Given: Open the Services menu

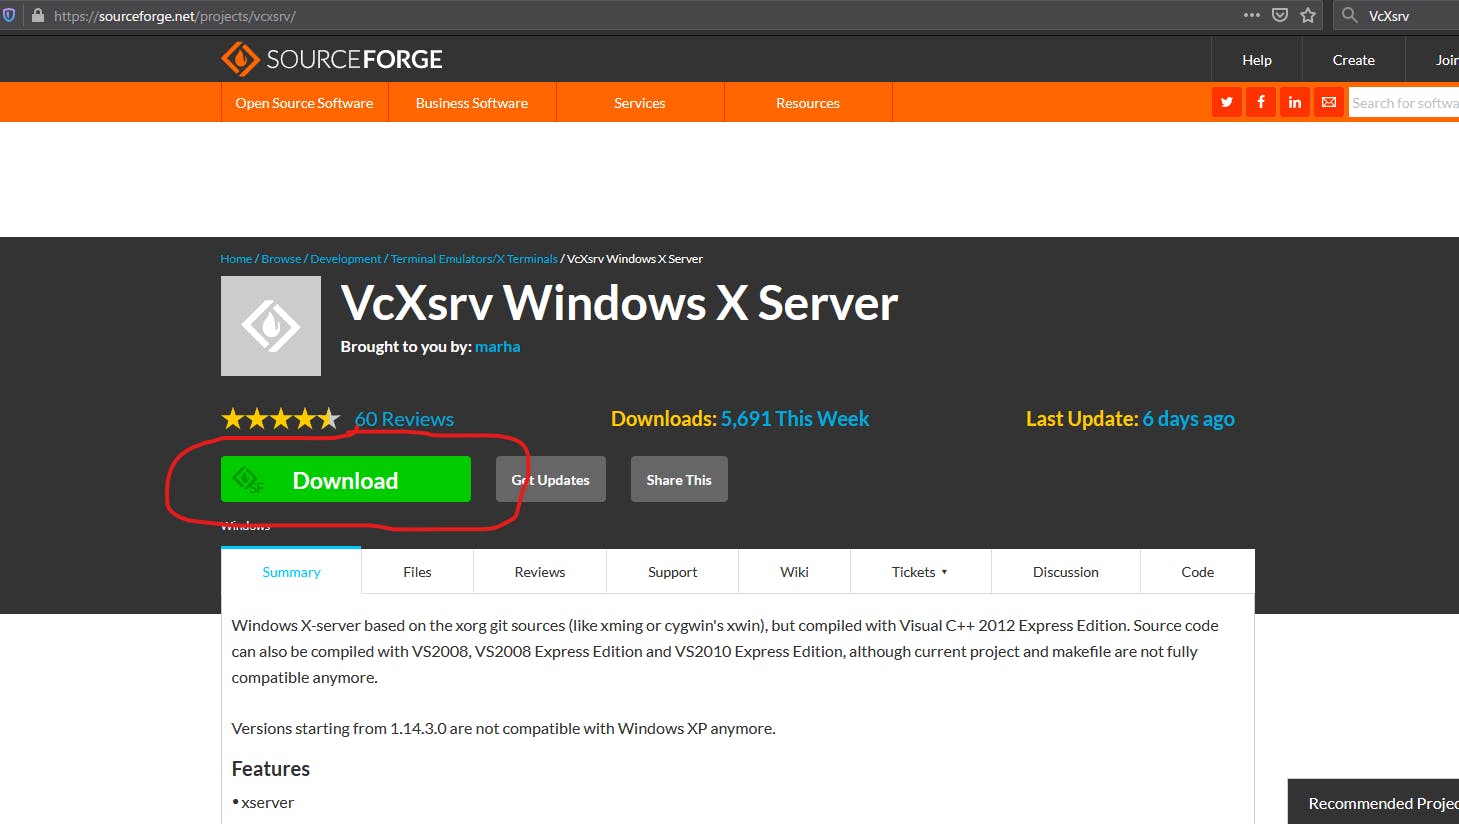Looking at the screenshot, I should (x=640, y=102).
